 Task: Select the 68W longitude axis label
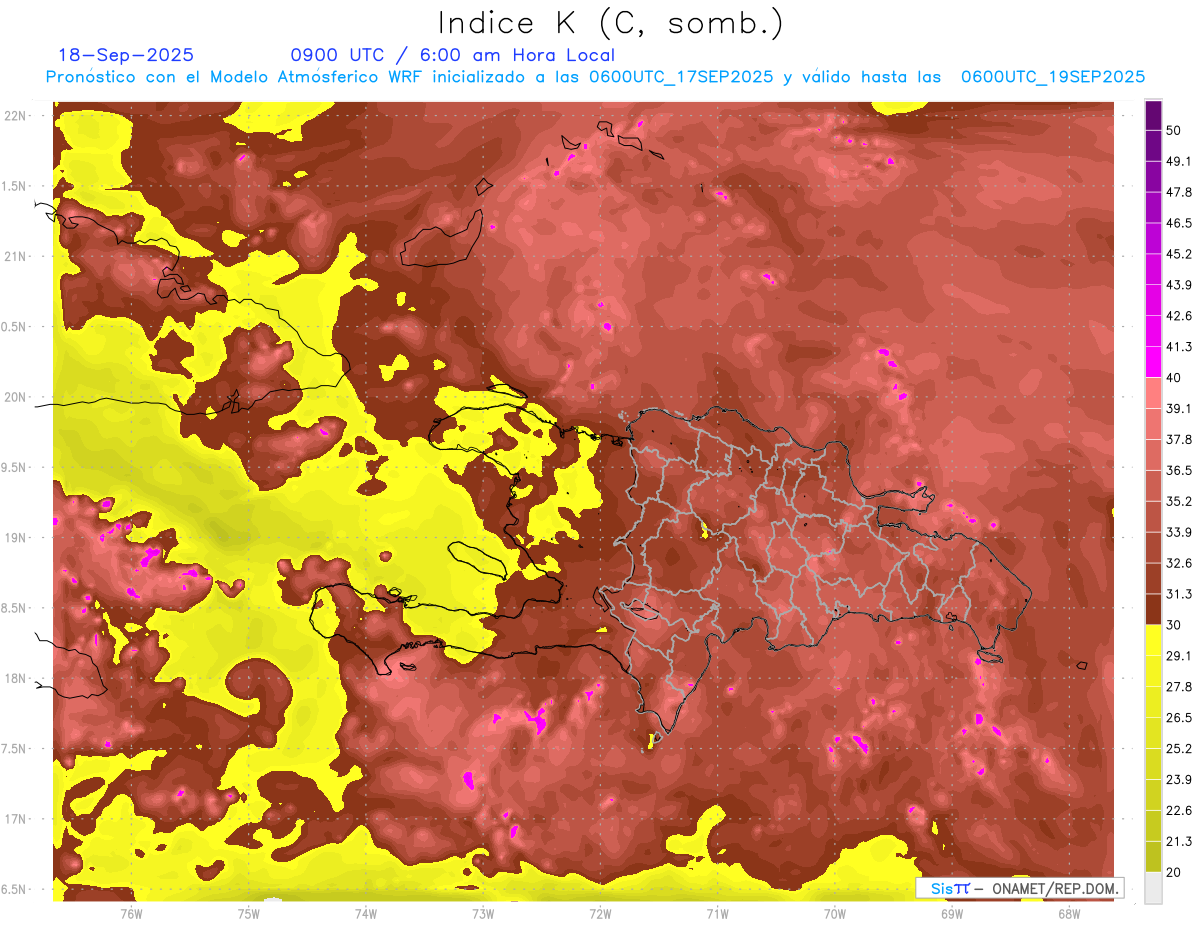click(1068, 912)
